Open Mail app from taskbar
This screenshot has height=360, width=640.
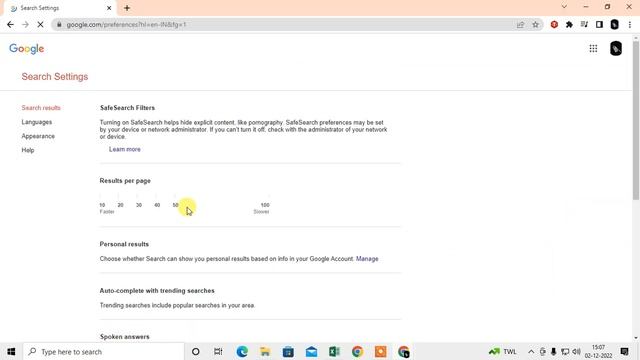(x=311, y=351)
